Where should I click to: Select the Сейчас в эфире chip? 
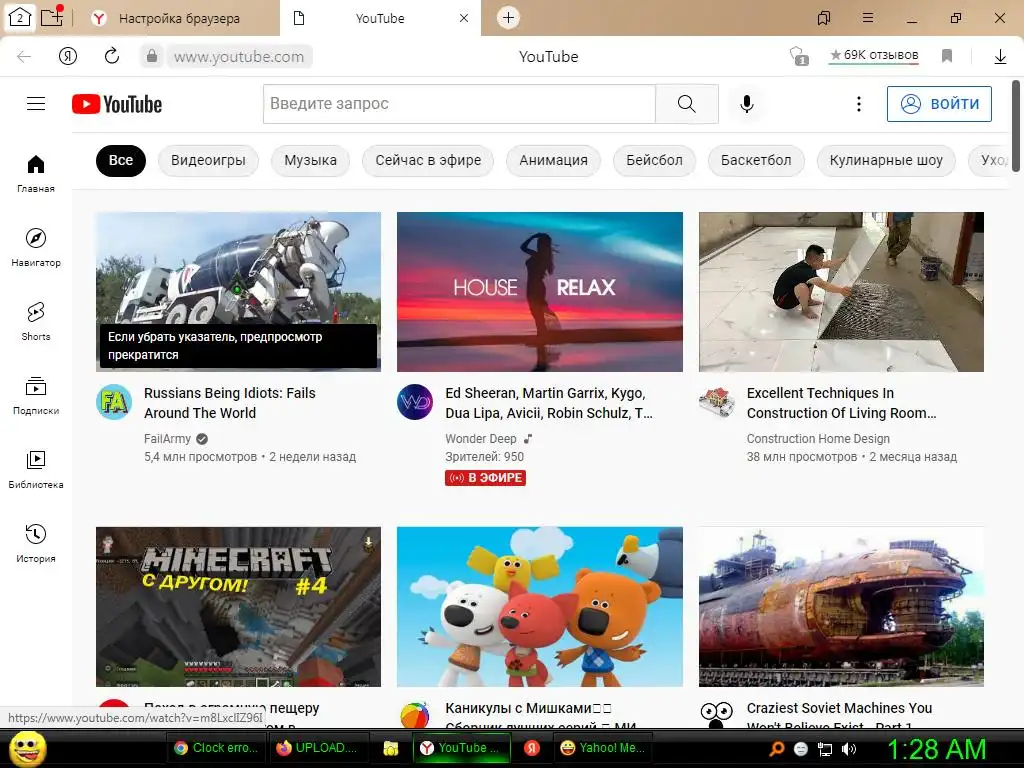(428, 161)
